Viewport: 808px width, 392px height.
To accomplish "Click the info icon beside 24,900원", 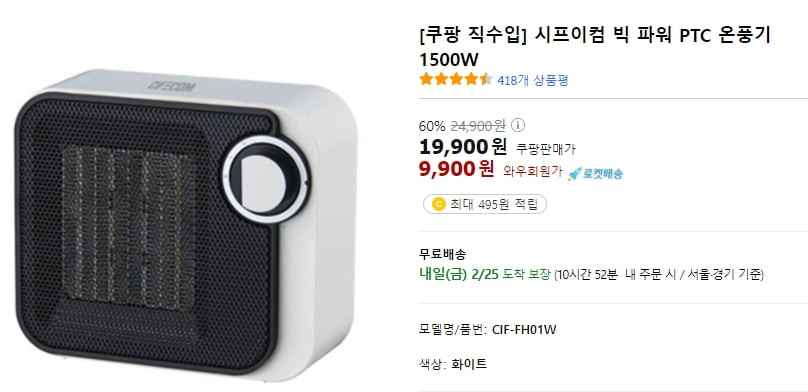I will point(518,125).
